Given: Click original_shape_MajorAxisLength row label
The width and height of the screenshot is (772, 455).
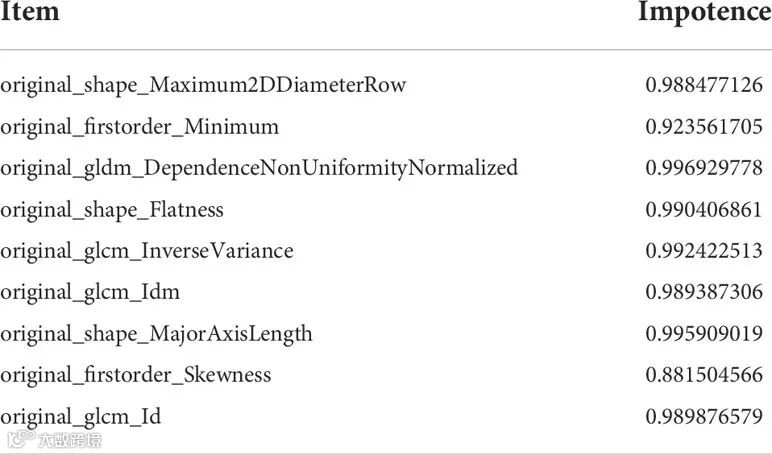Looking at the screenshot, I should click(156, 334).
